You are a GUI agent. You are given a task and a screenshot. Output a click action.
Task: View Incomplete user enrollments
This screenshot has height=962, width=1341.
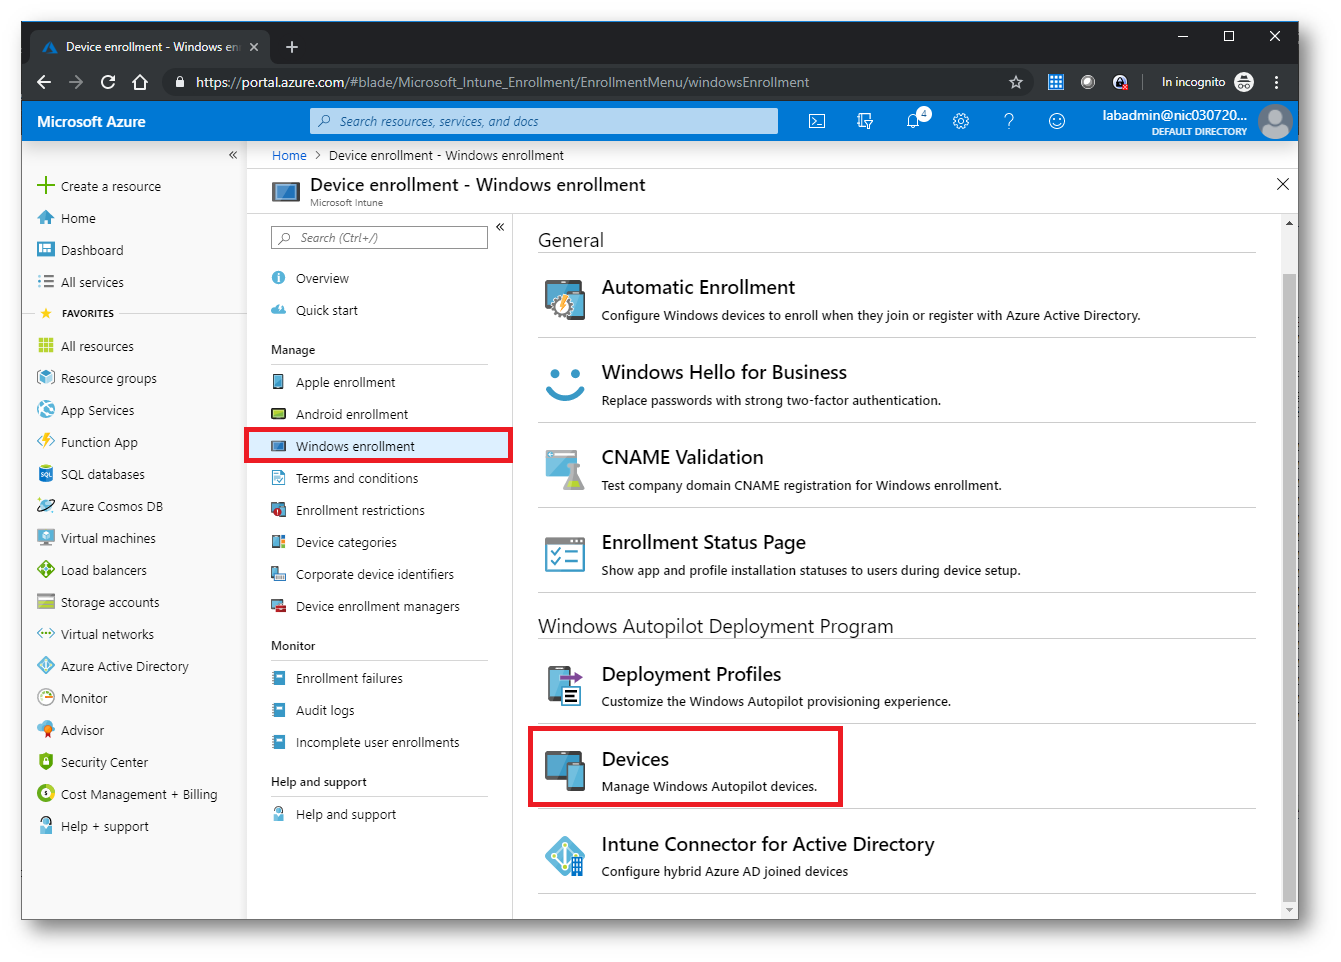coord(379,742)
